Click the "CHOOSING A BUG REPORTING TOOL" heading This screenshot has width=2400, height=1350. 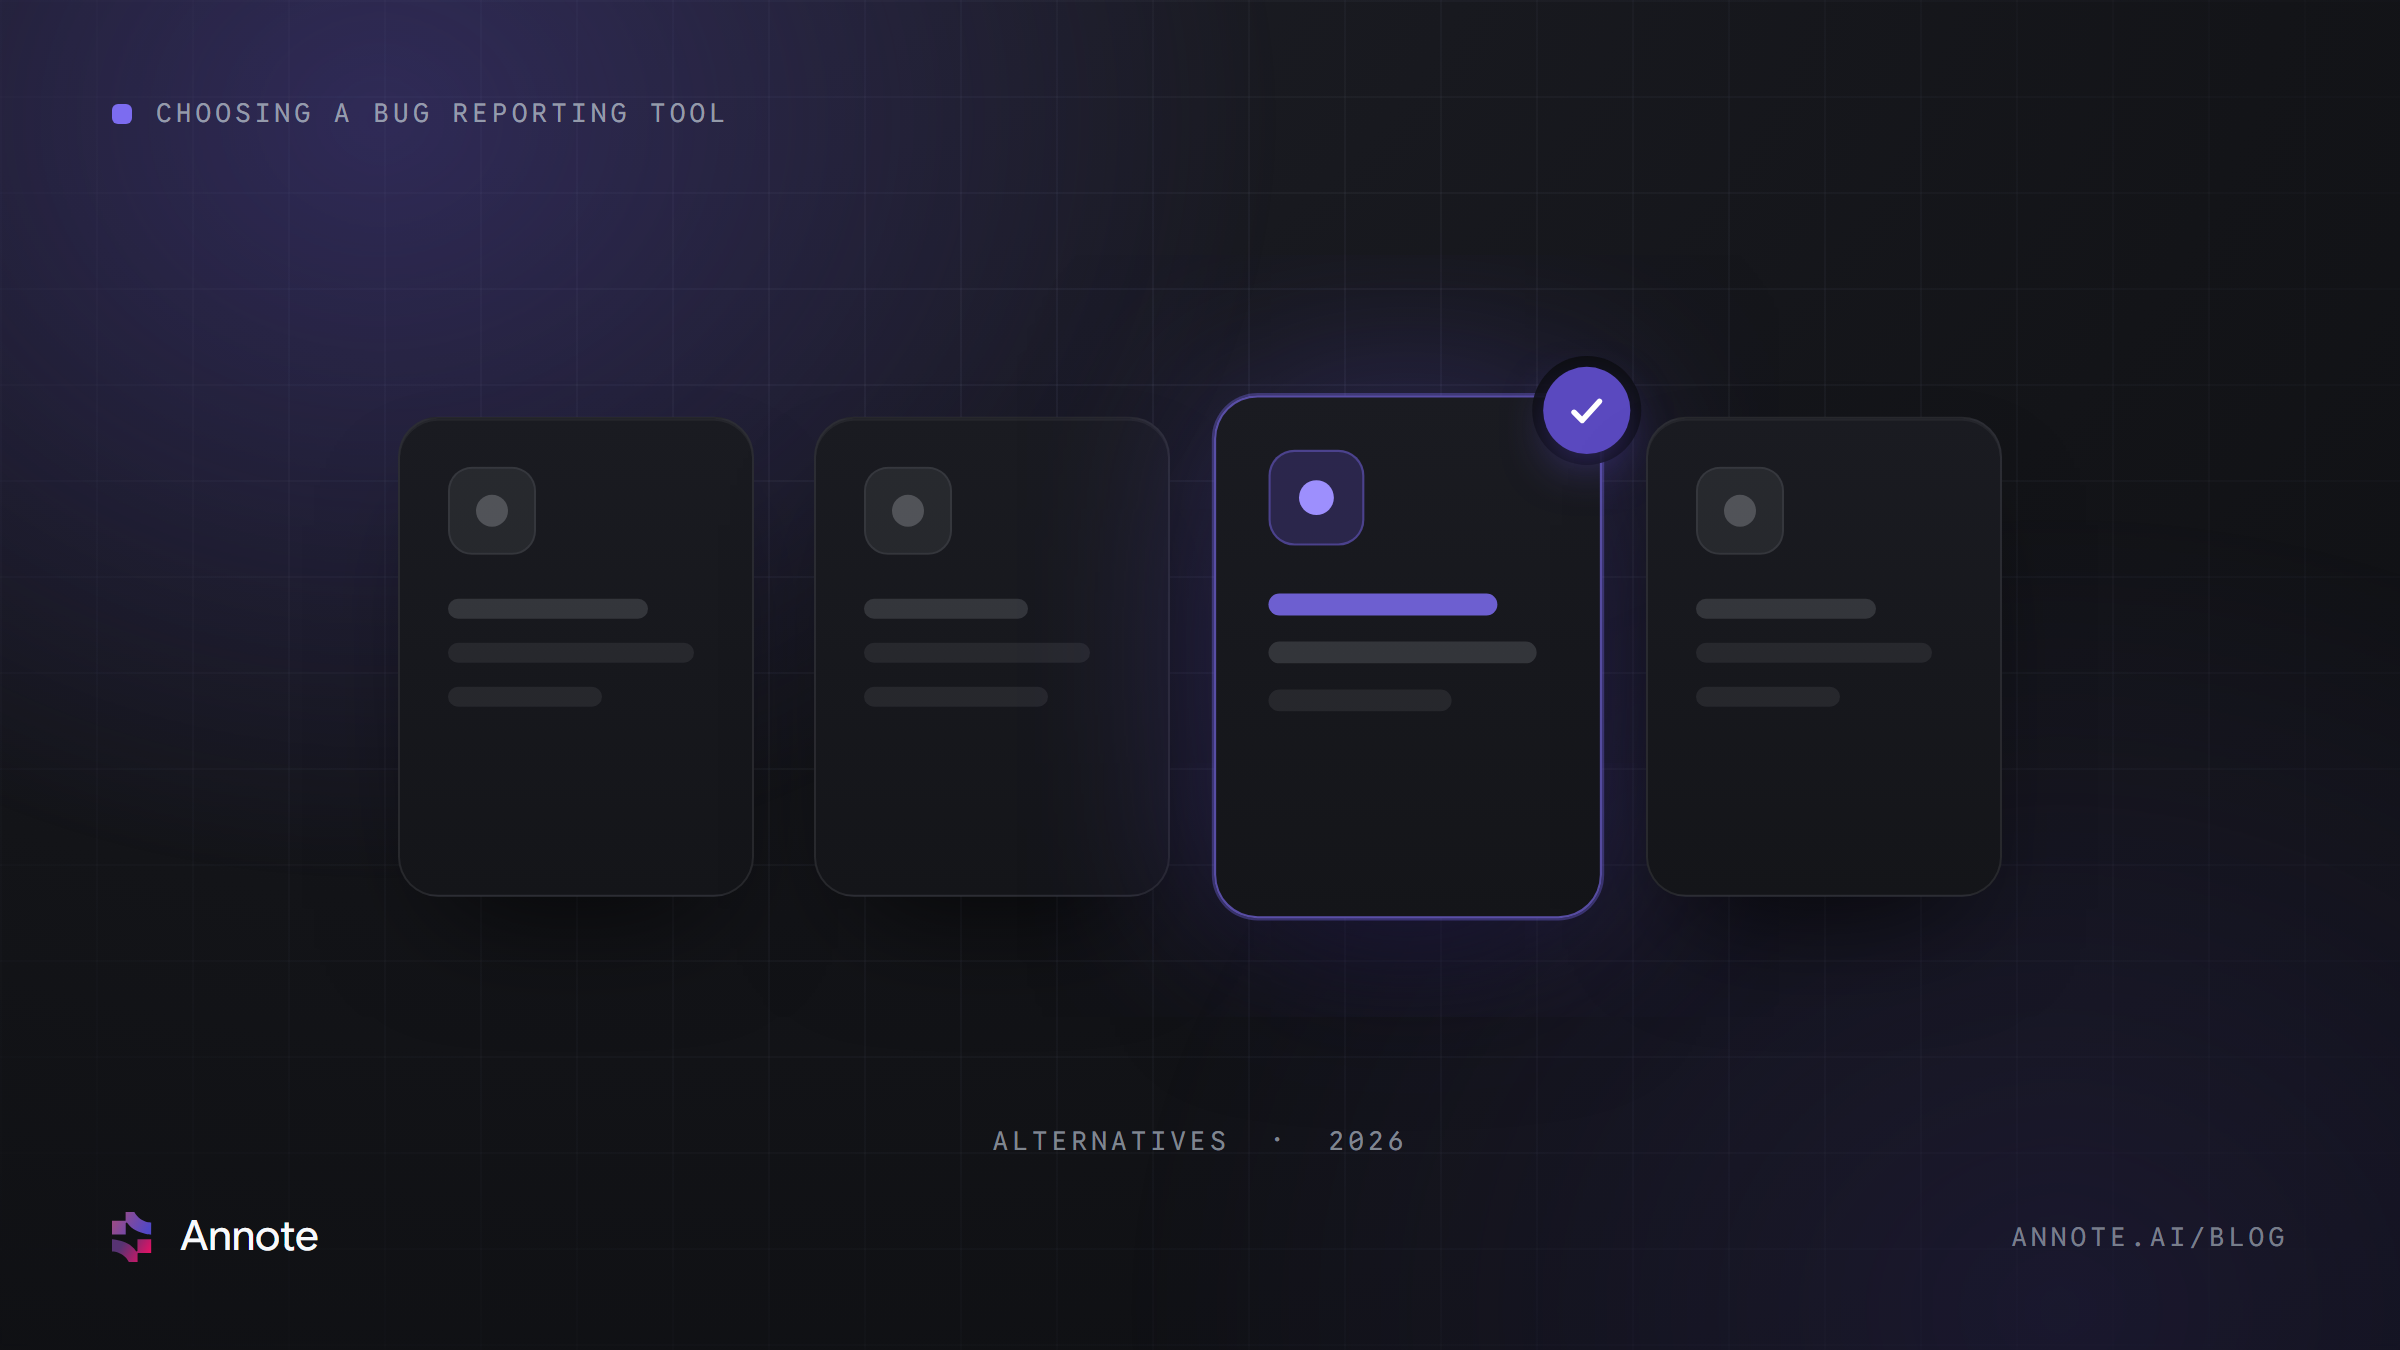click(x=440, y=114)
